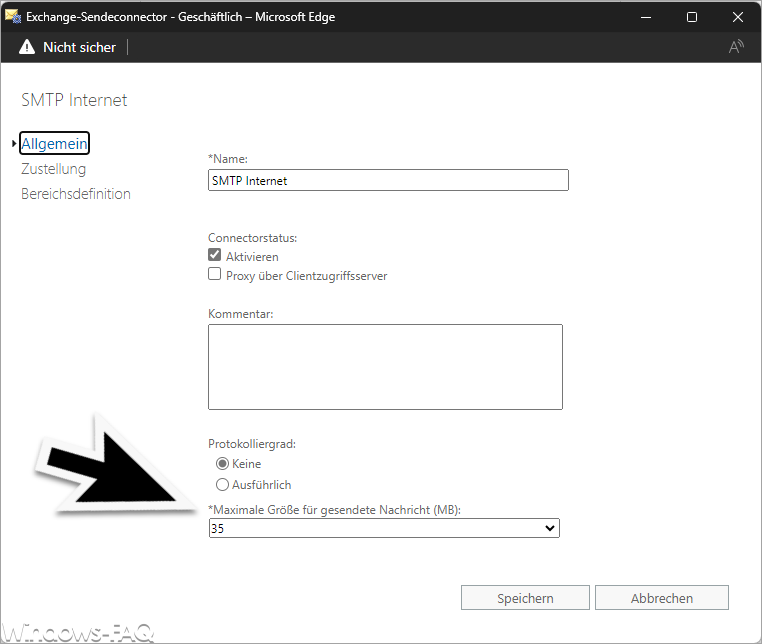Viewport: 762px width, 644px height.
Task: Select the Keine logging radio button
Action: coord(222,464)
